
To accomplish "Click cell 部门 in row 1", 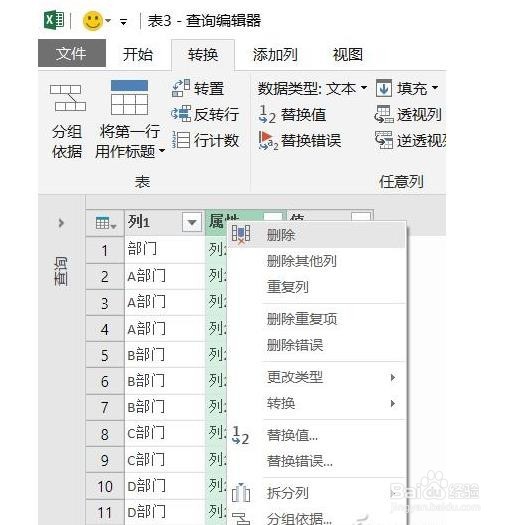I will click(x=164, y=250).
